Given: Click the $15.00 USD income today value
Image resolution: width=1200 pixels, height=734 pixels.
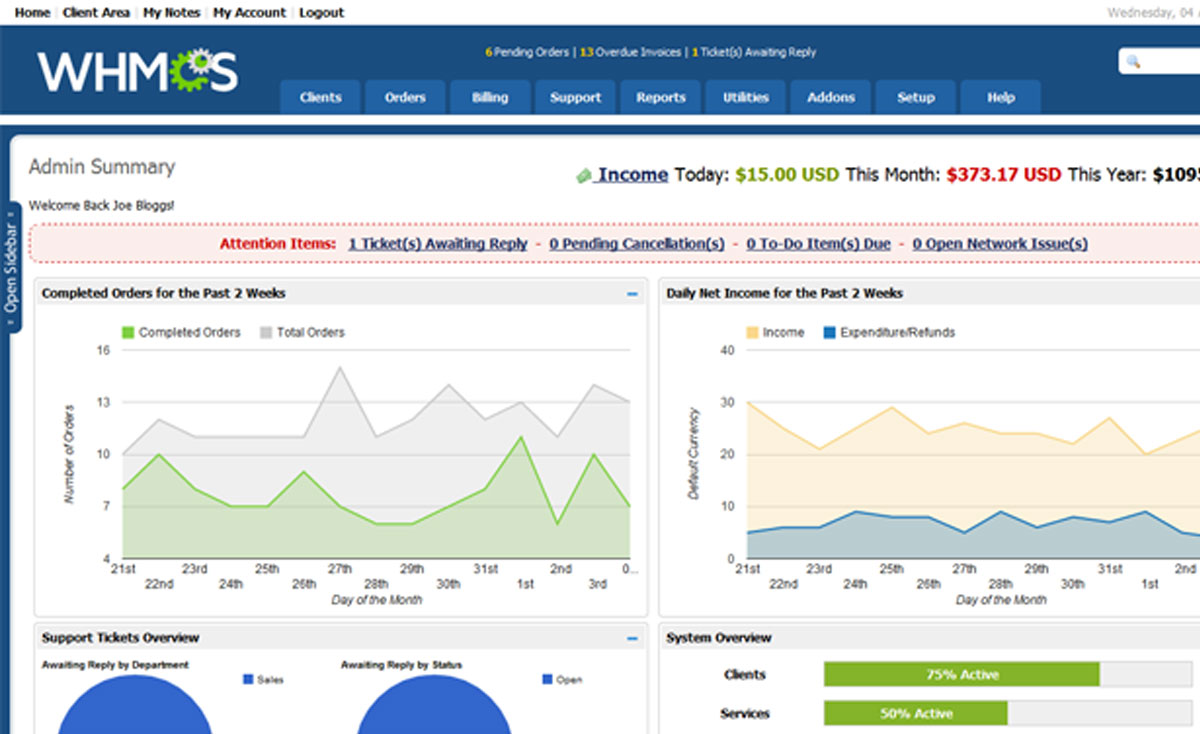Looking at the screenshot, I should 788,175.
